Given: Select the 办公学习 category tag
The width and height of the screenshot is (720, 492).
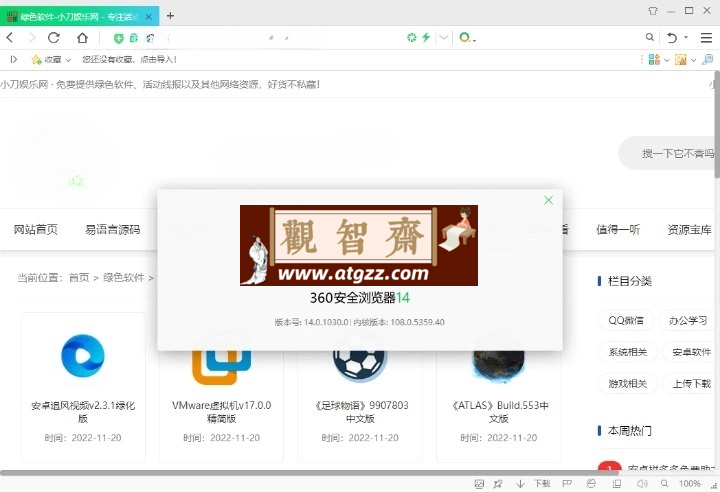Looking at the screenshot, I should pyautogui.click(x=687, y=320).
